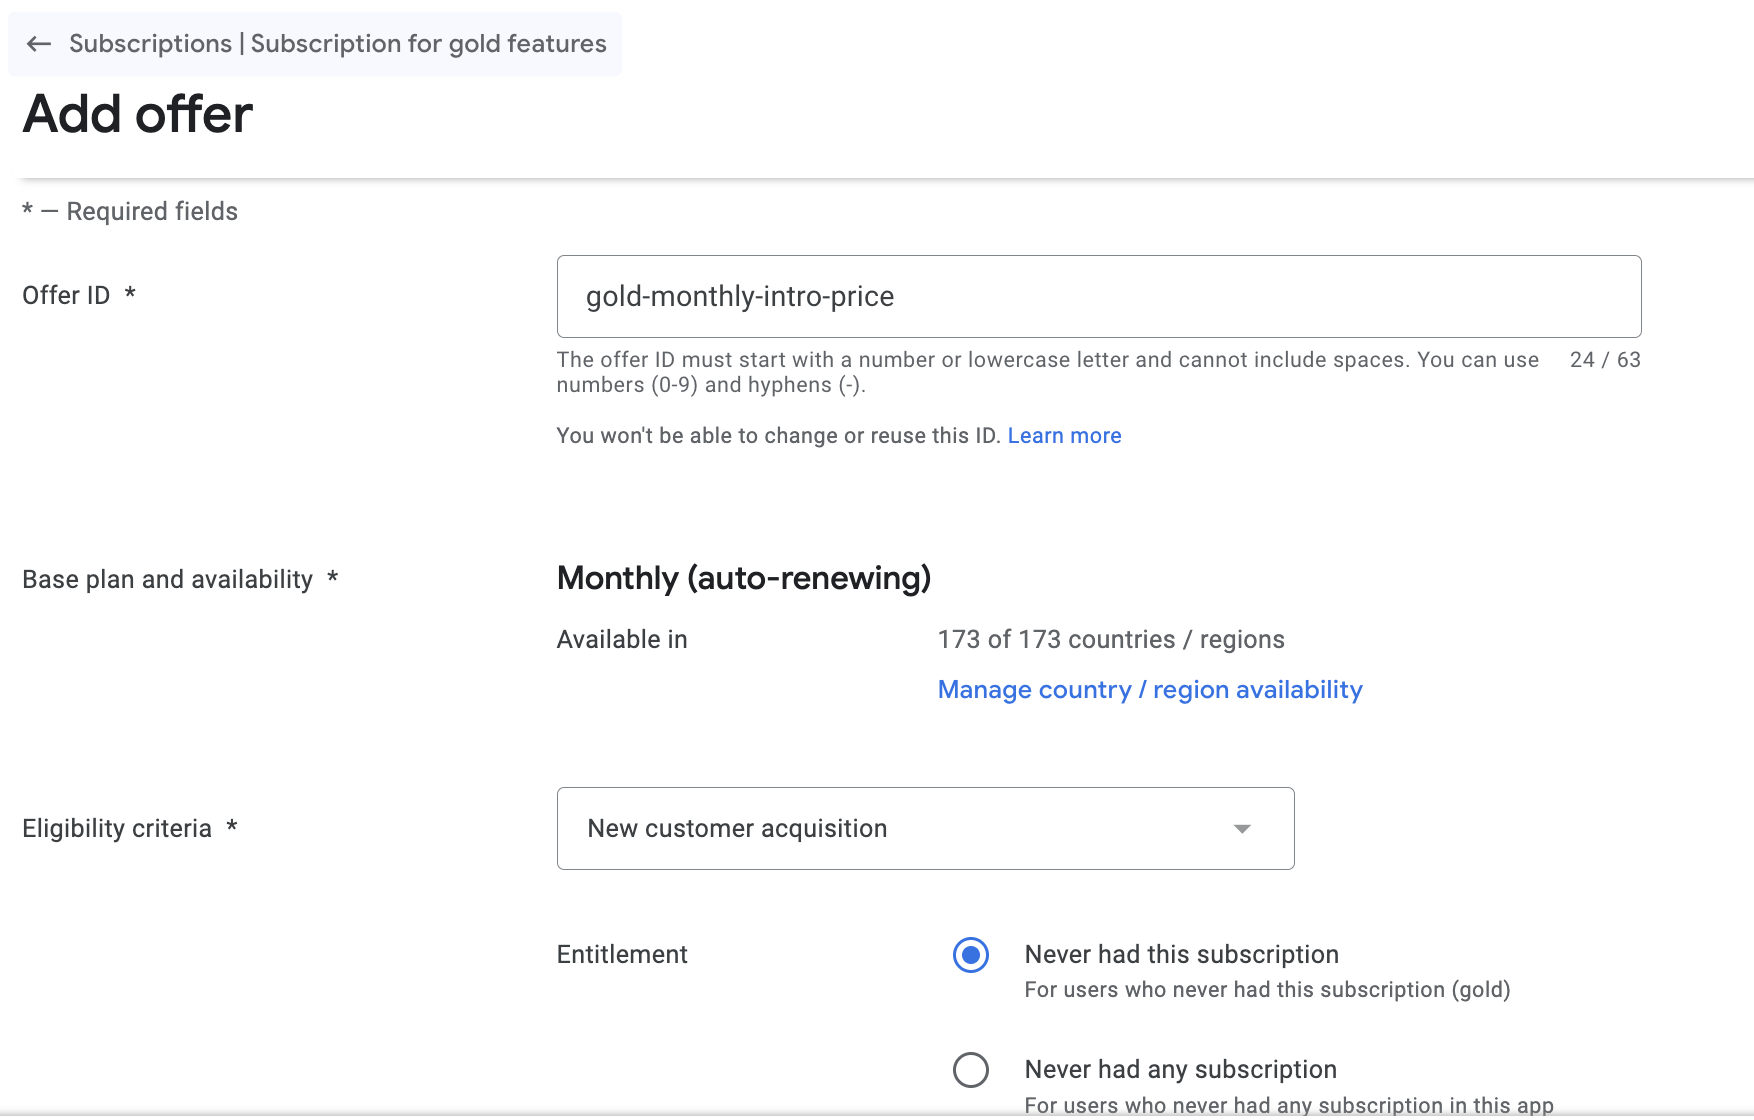Viewport: 1754px width, 1120px height.
Task: Click the 'Never had any subscription' label text
Action: click(1180, 1070)
